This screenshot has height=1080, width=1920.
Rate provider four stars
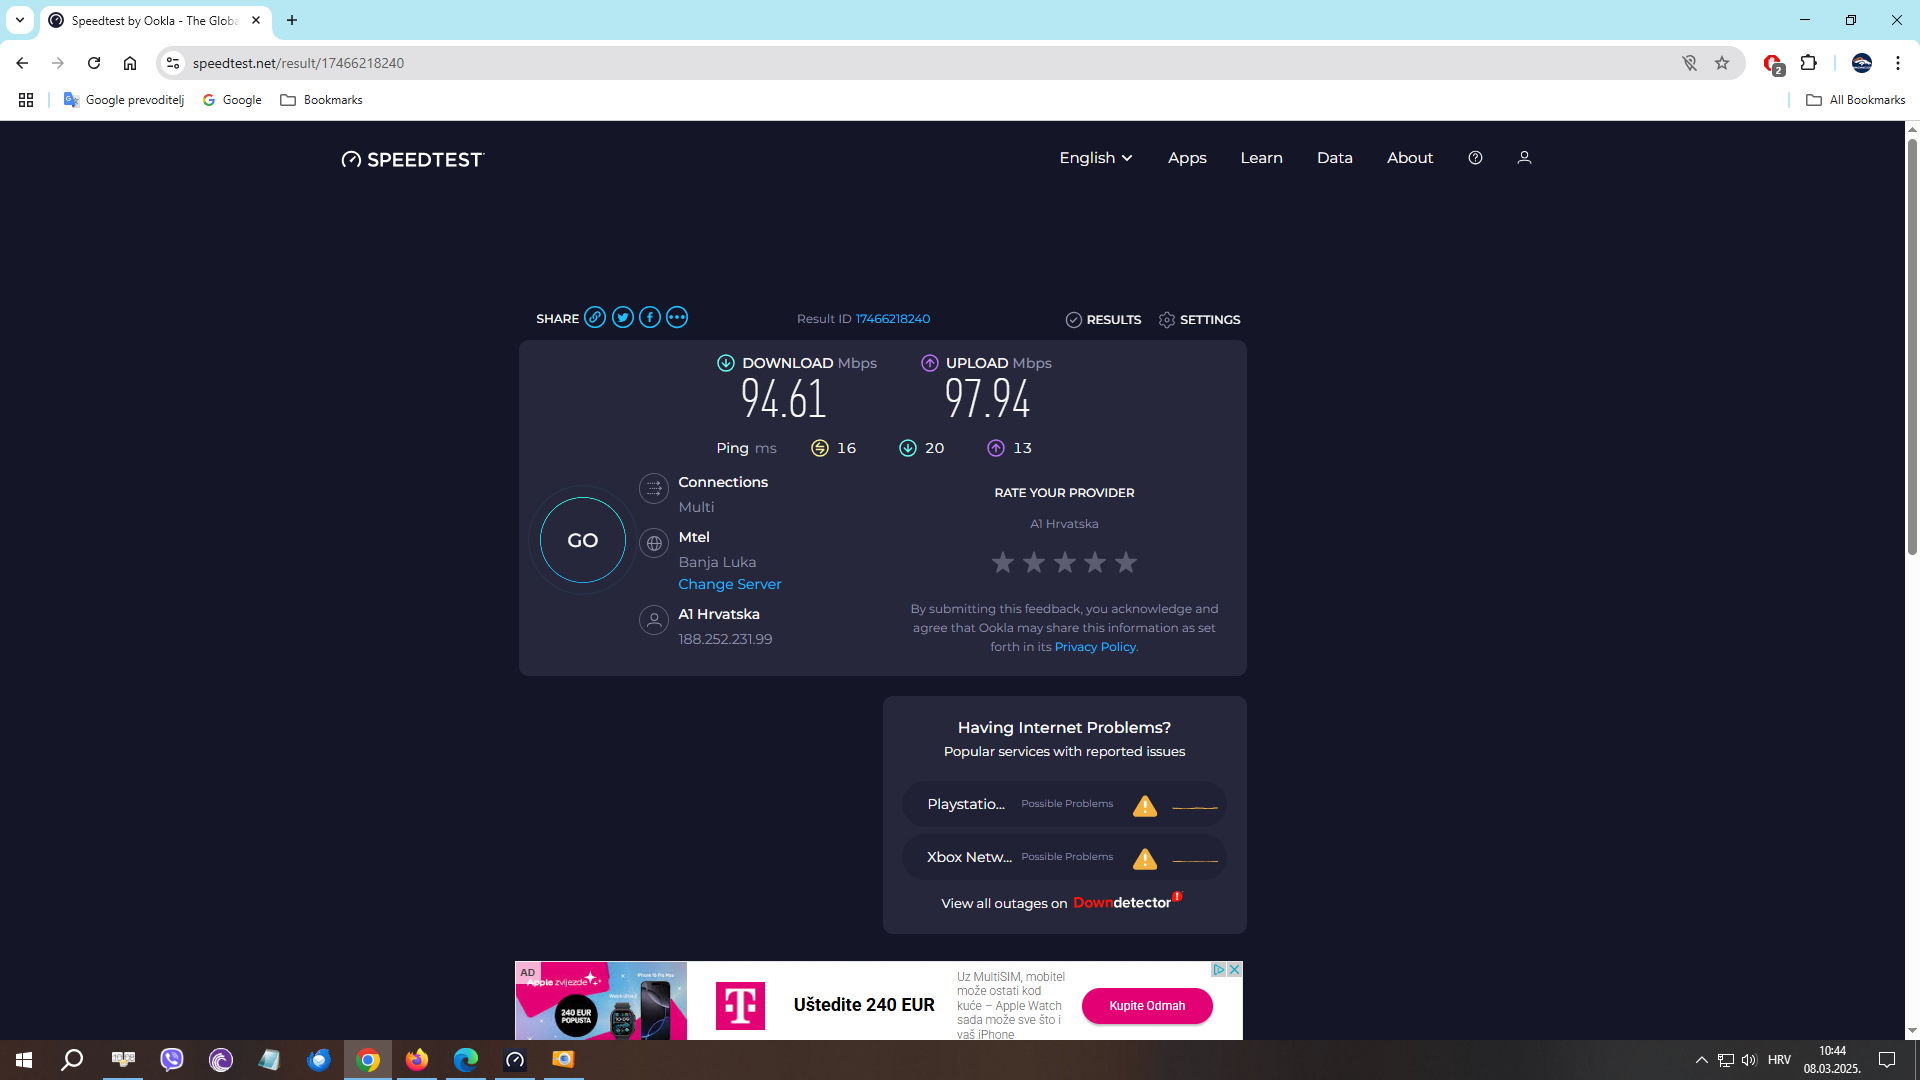(1095, 562)
